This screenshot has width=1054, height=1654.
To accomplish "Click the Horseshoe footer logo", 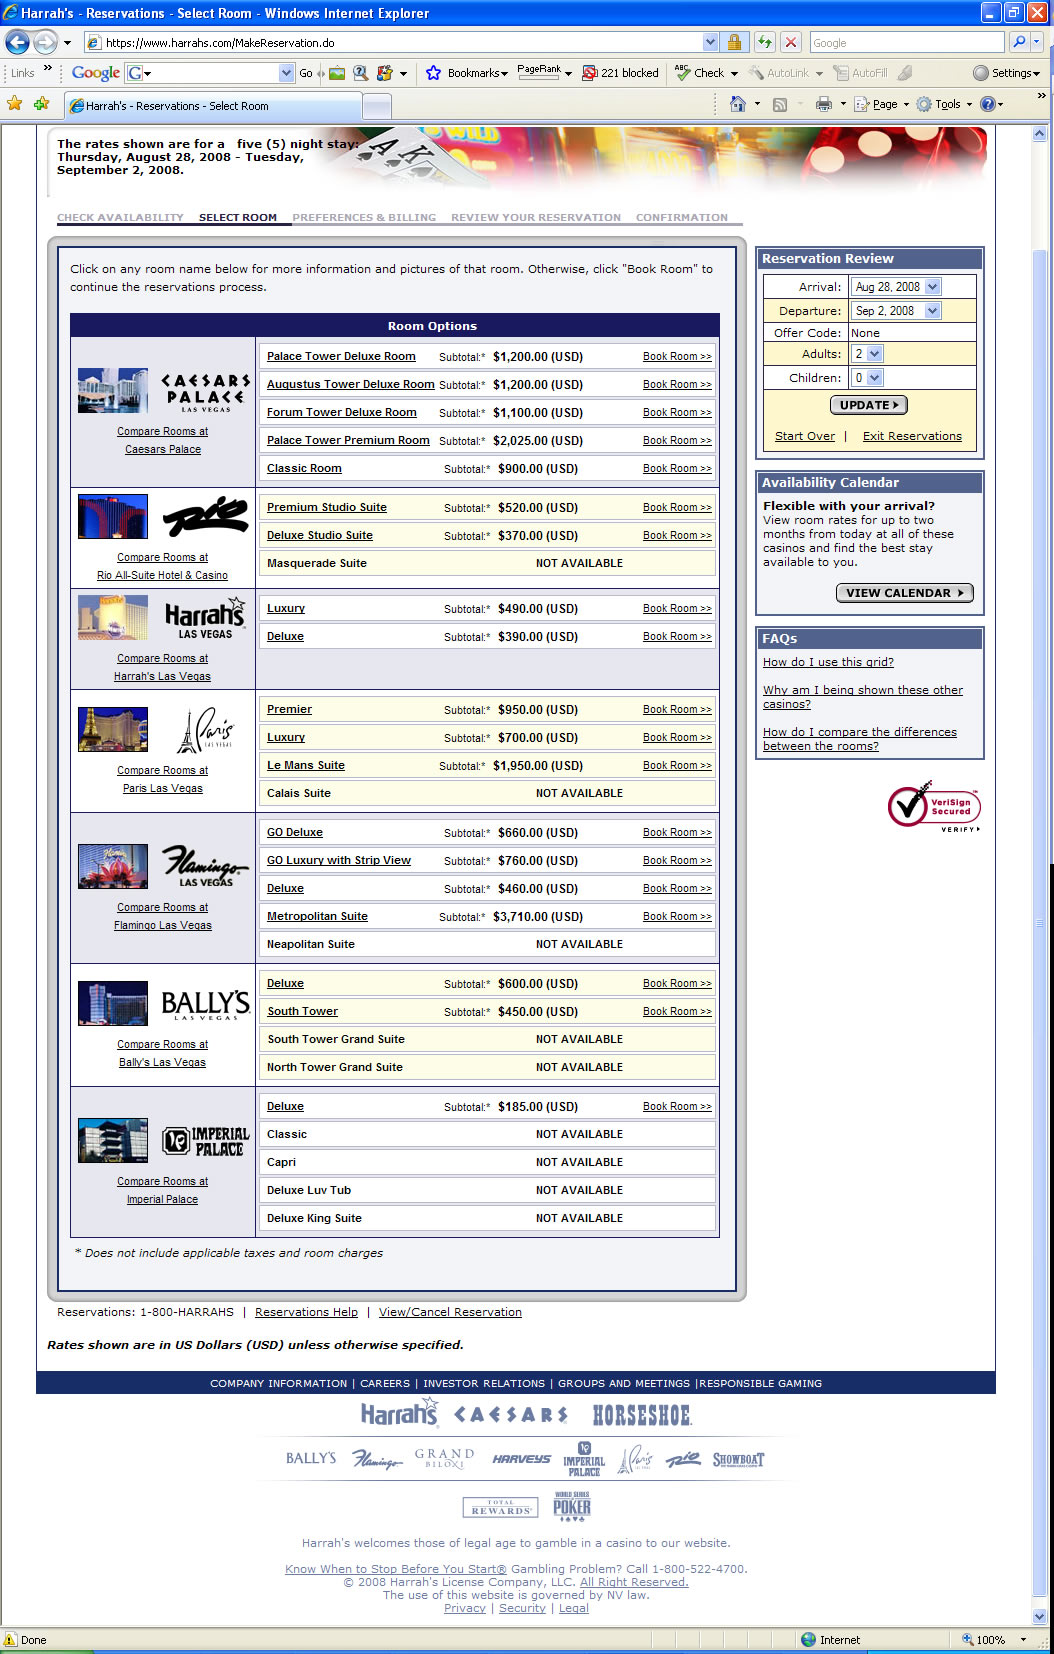I will tap(642, 1415).
